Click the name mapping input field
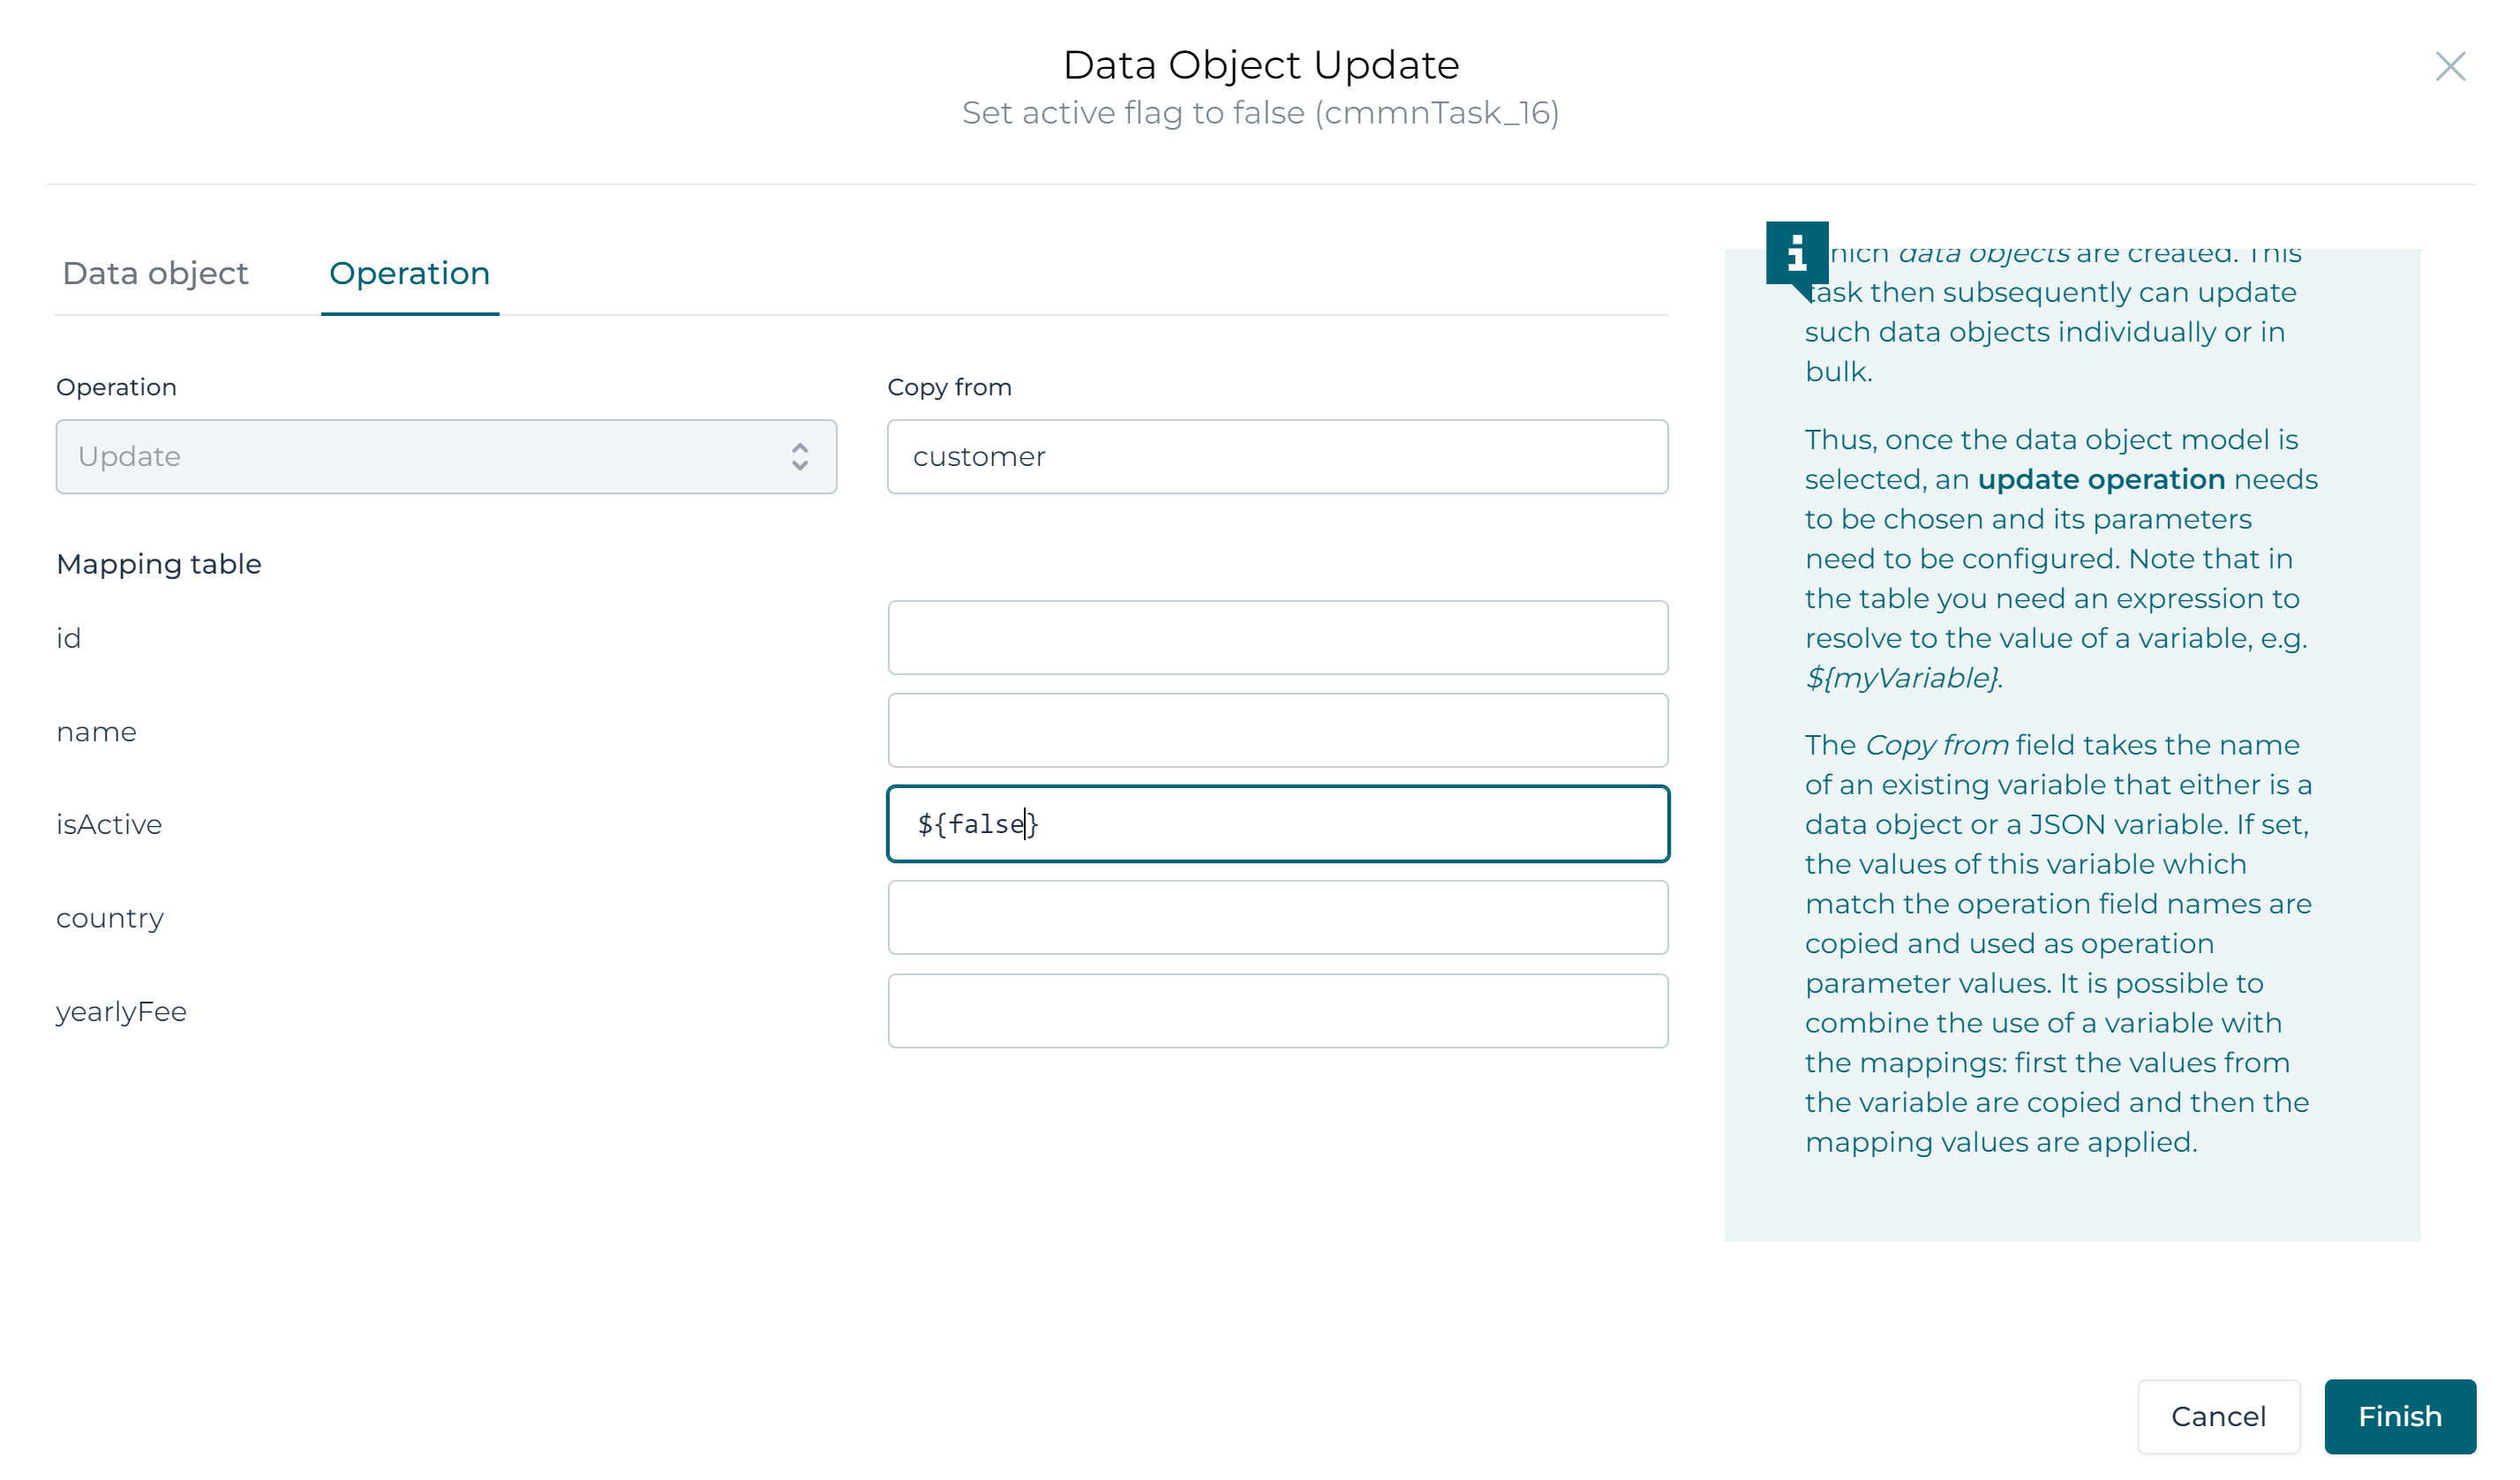Viewport: 2520px width, 1480px height. [x=1277, y=730]
